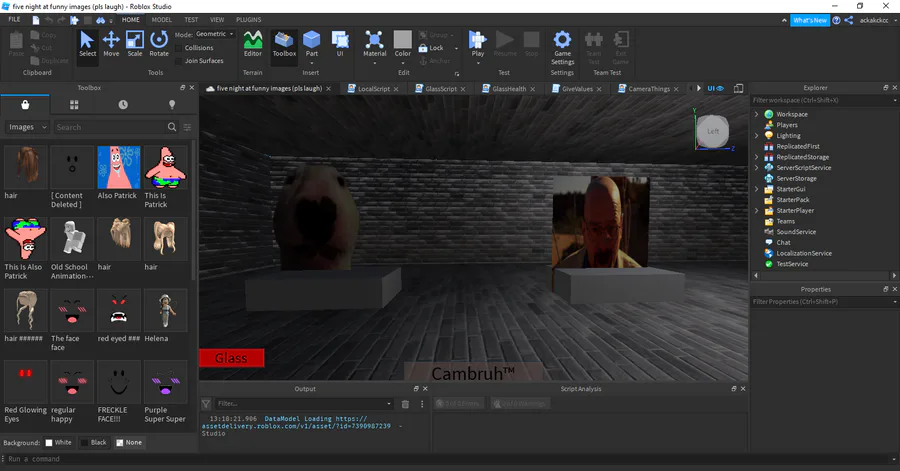900x471 pixels.
Task: Open the Toolbox from ribbon
Action: (284, 44)
